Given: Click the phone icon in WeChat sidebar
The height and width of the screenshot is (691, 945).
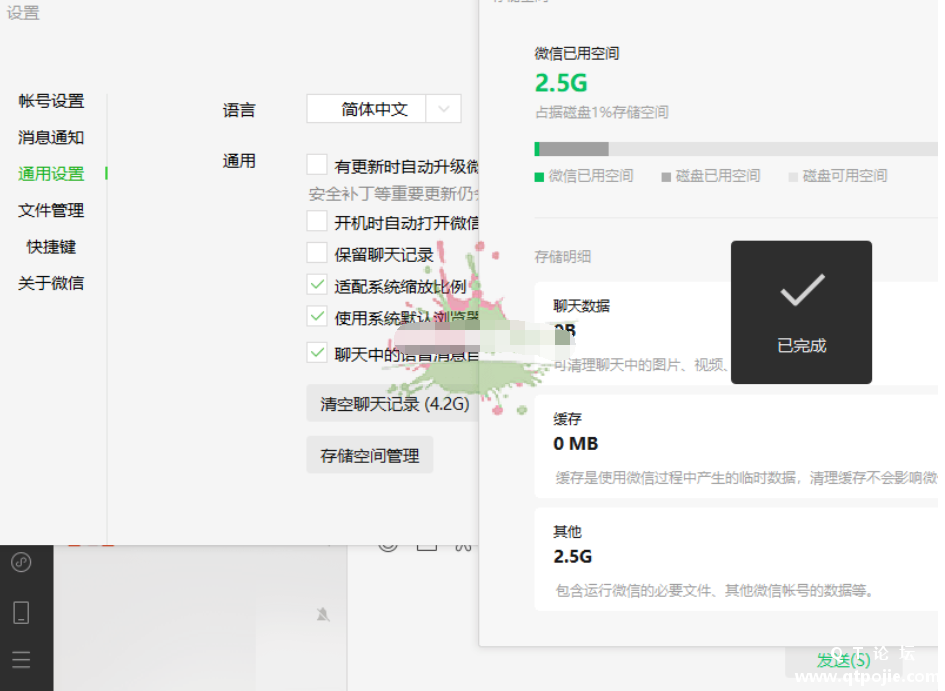Looking at the screenshot, I should click(21, 613).
